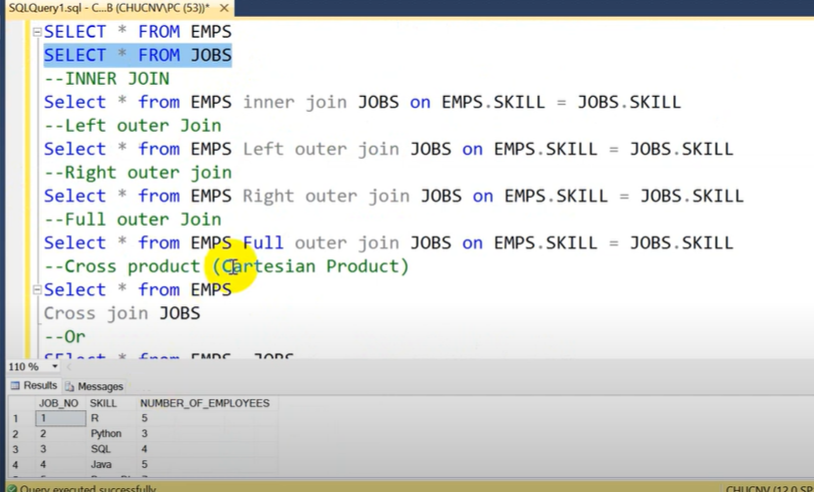
Task: Click the Messages tab page icon
Action: pyautogui.click(x=70, y=386)
